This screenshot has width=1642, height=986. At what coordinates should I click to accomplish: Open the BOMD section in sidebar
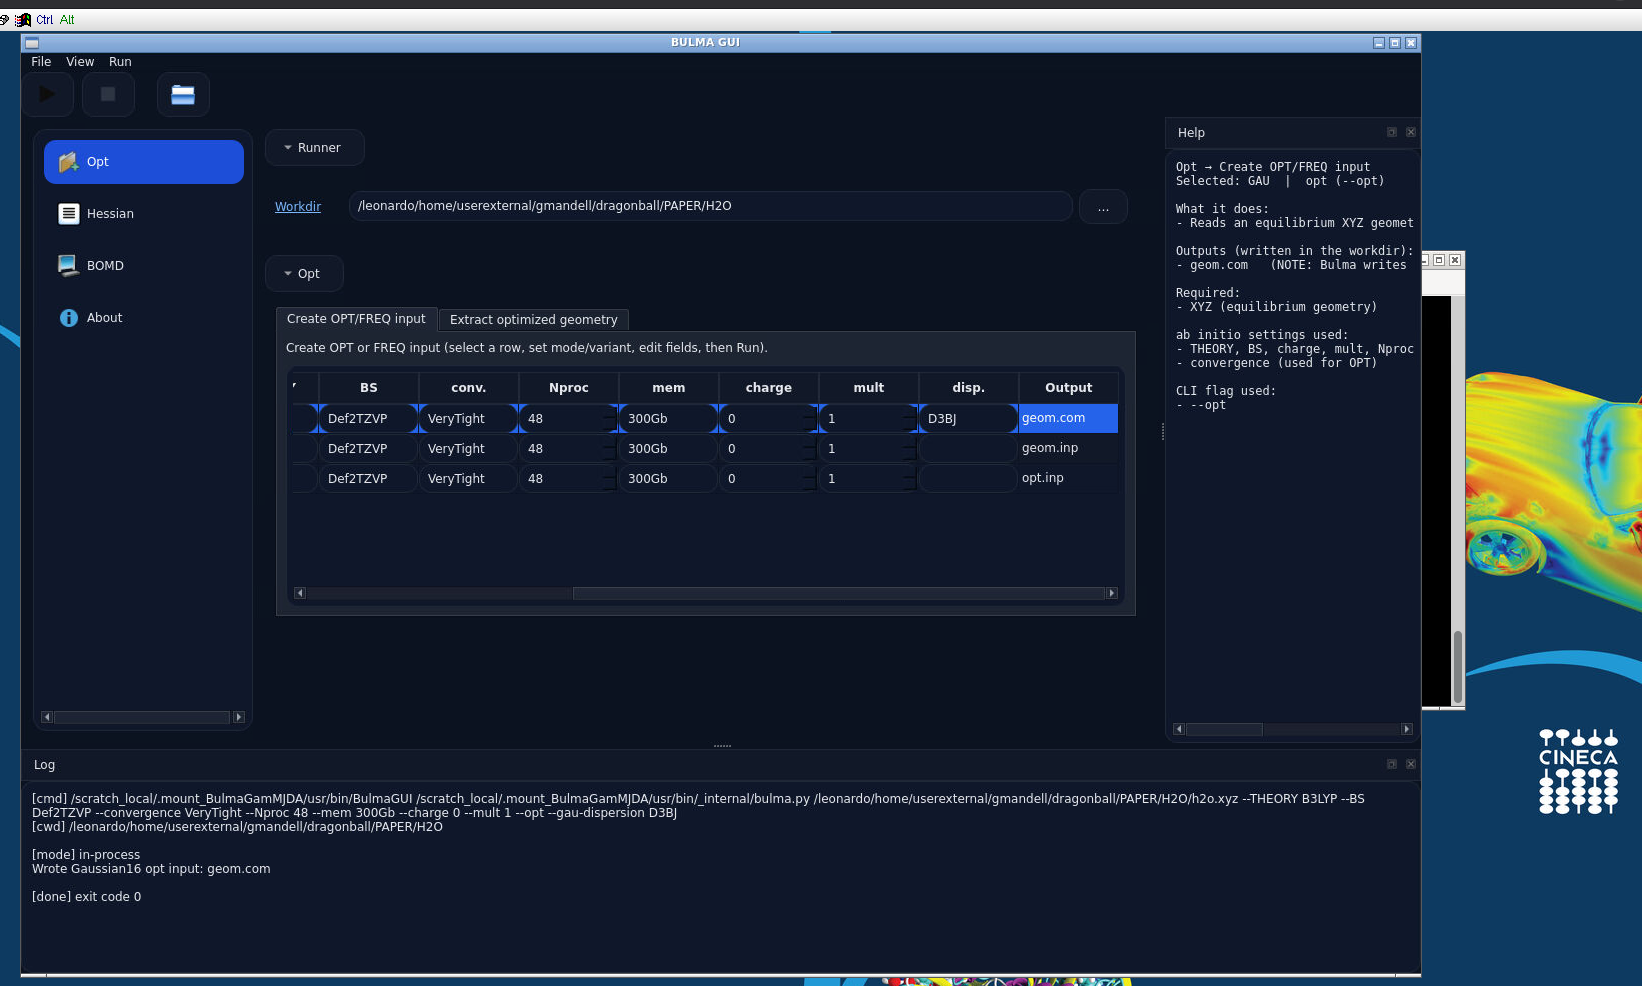(x=144, y=266)
